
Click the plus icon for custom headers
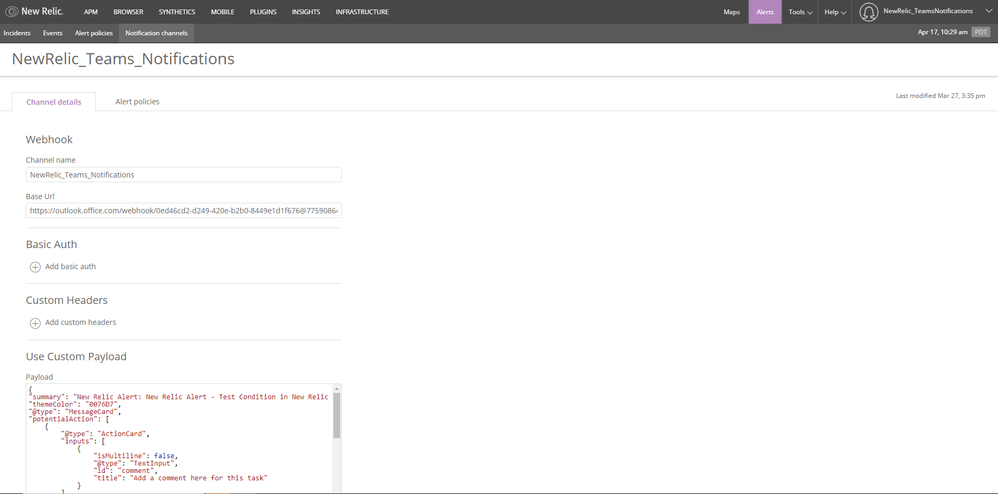35,323
